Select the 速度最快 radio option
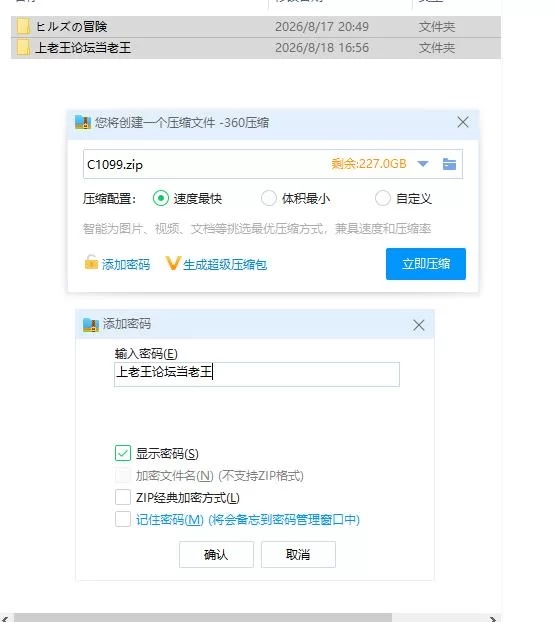The image size is (555, 622). pyautogui.click(x=161, y=198)
